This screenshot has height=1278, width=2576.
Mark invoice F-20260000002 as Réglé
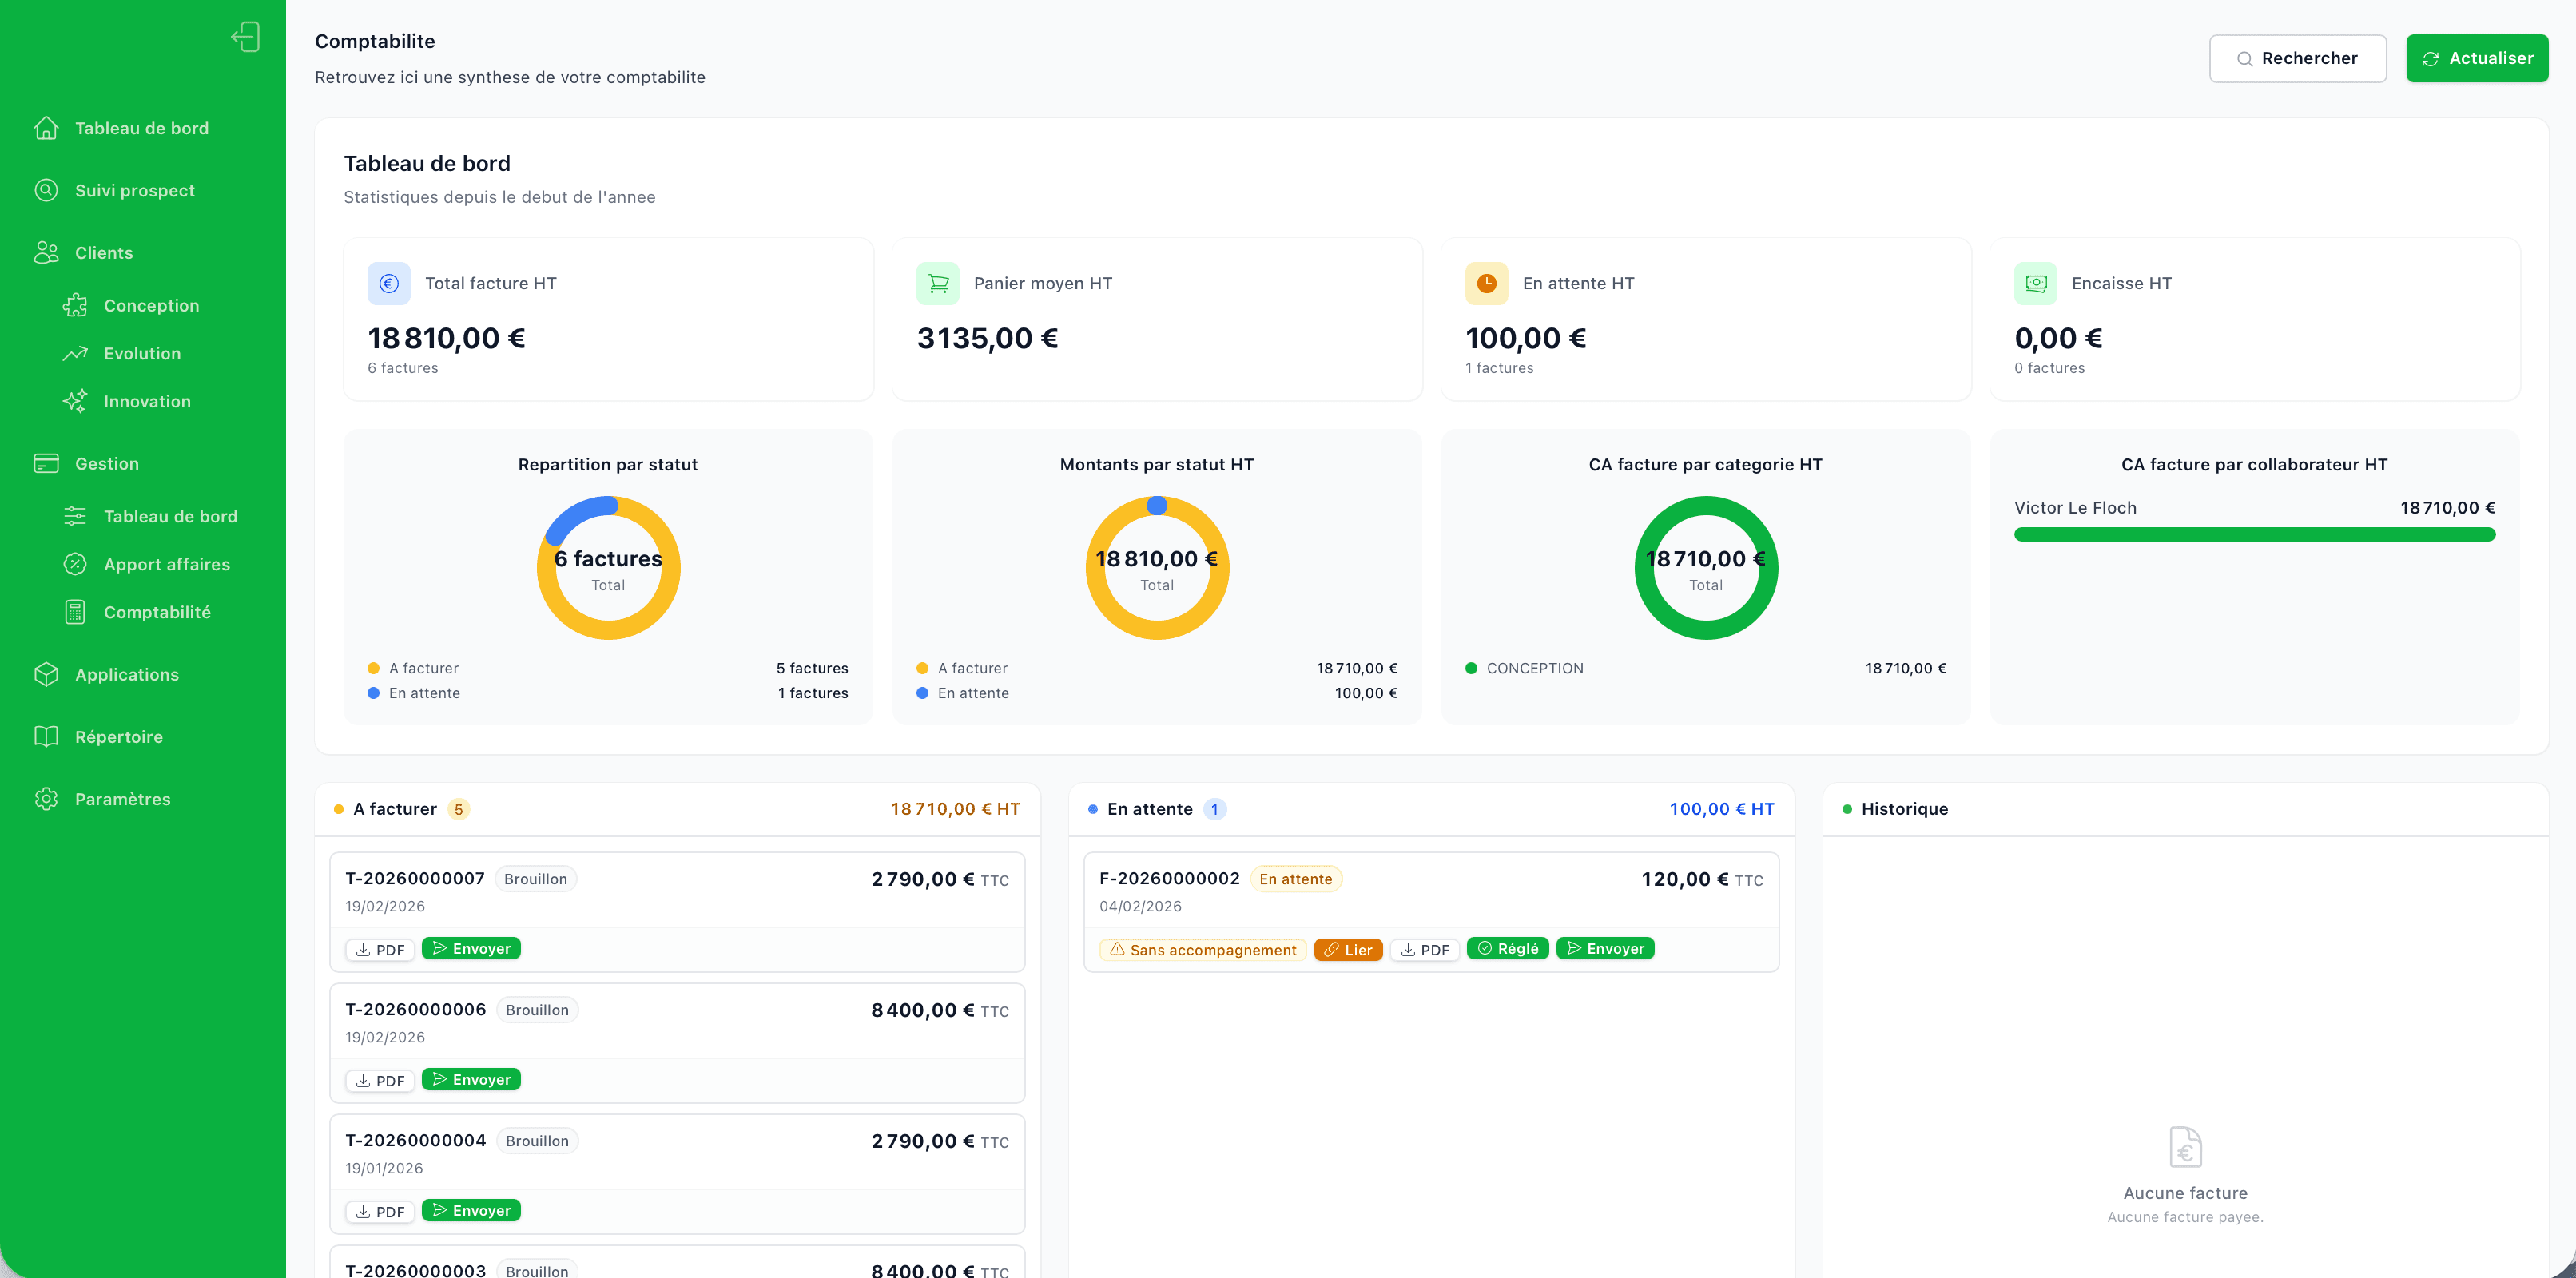pos(1507,949)
